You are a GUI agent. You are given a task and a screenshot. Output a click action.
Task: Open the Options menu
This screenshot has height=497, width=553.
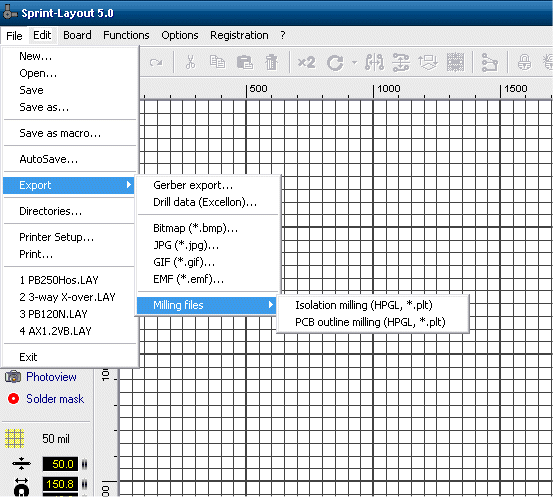click(x=180, y=35)
